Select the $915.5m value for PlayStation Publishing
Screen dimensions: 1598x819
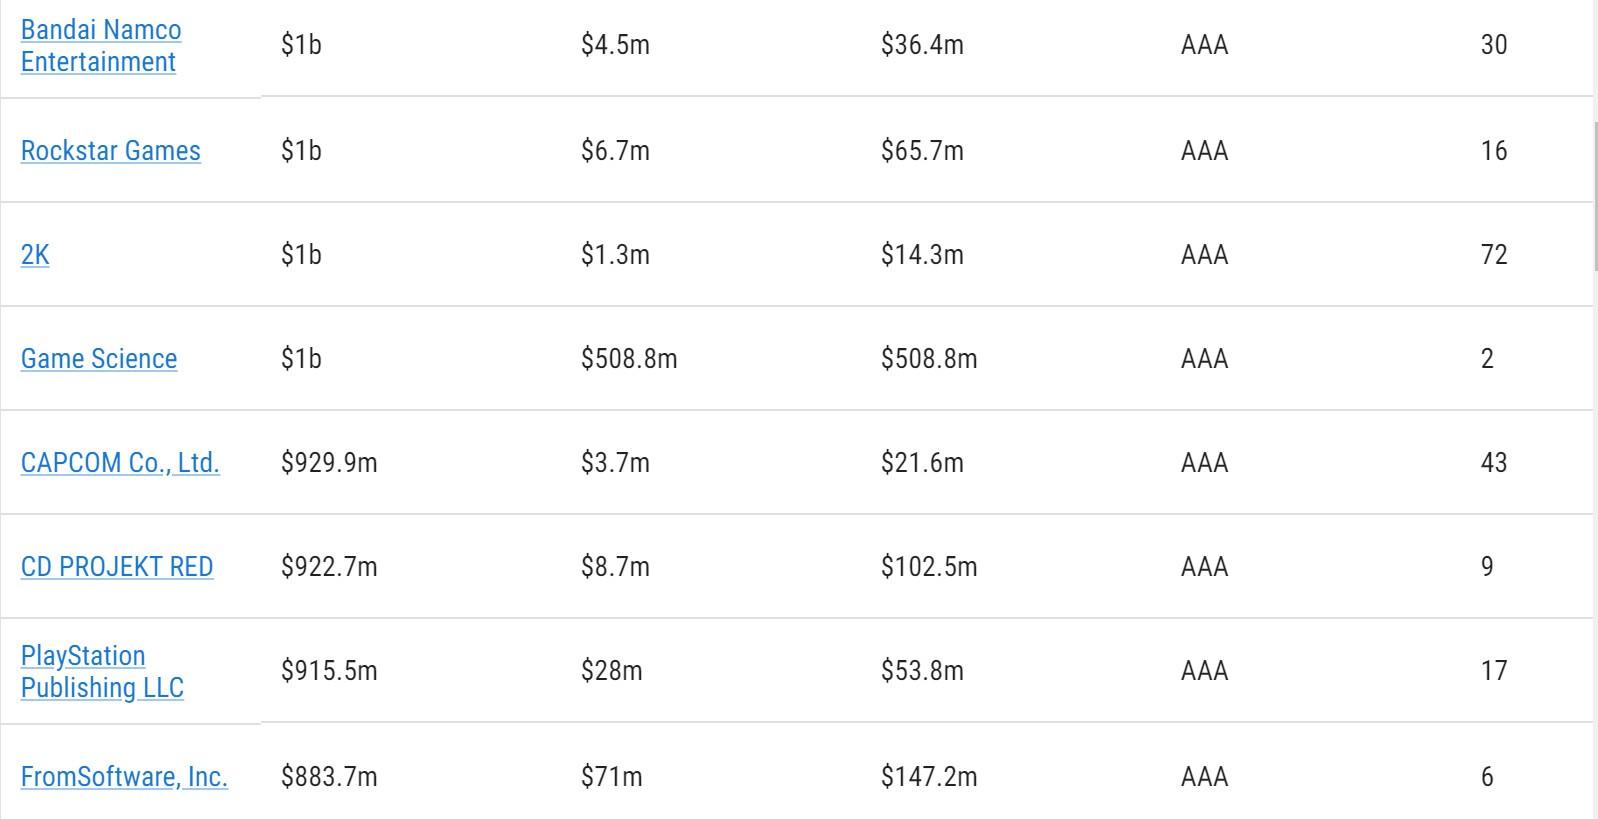click(x=329, y=671)
